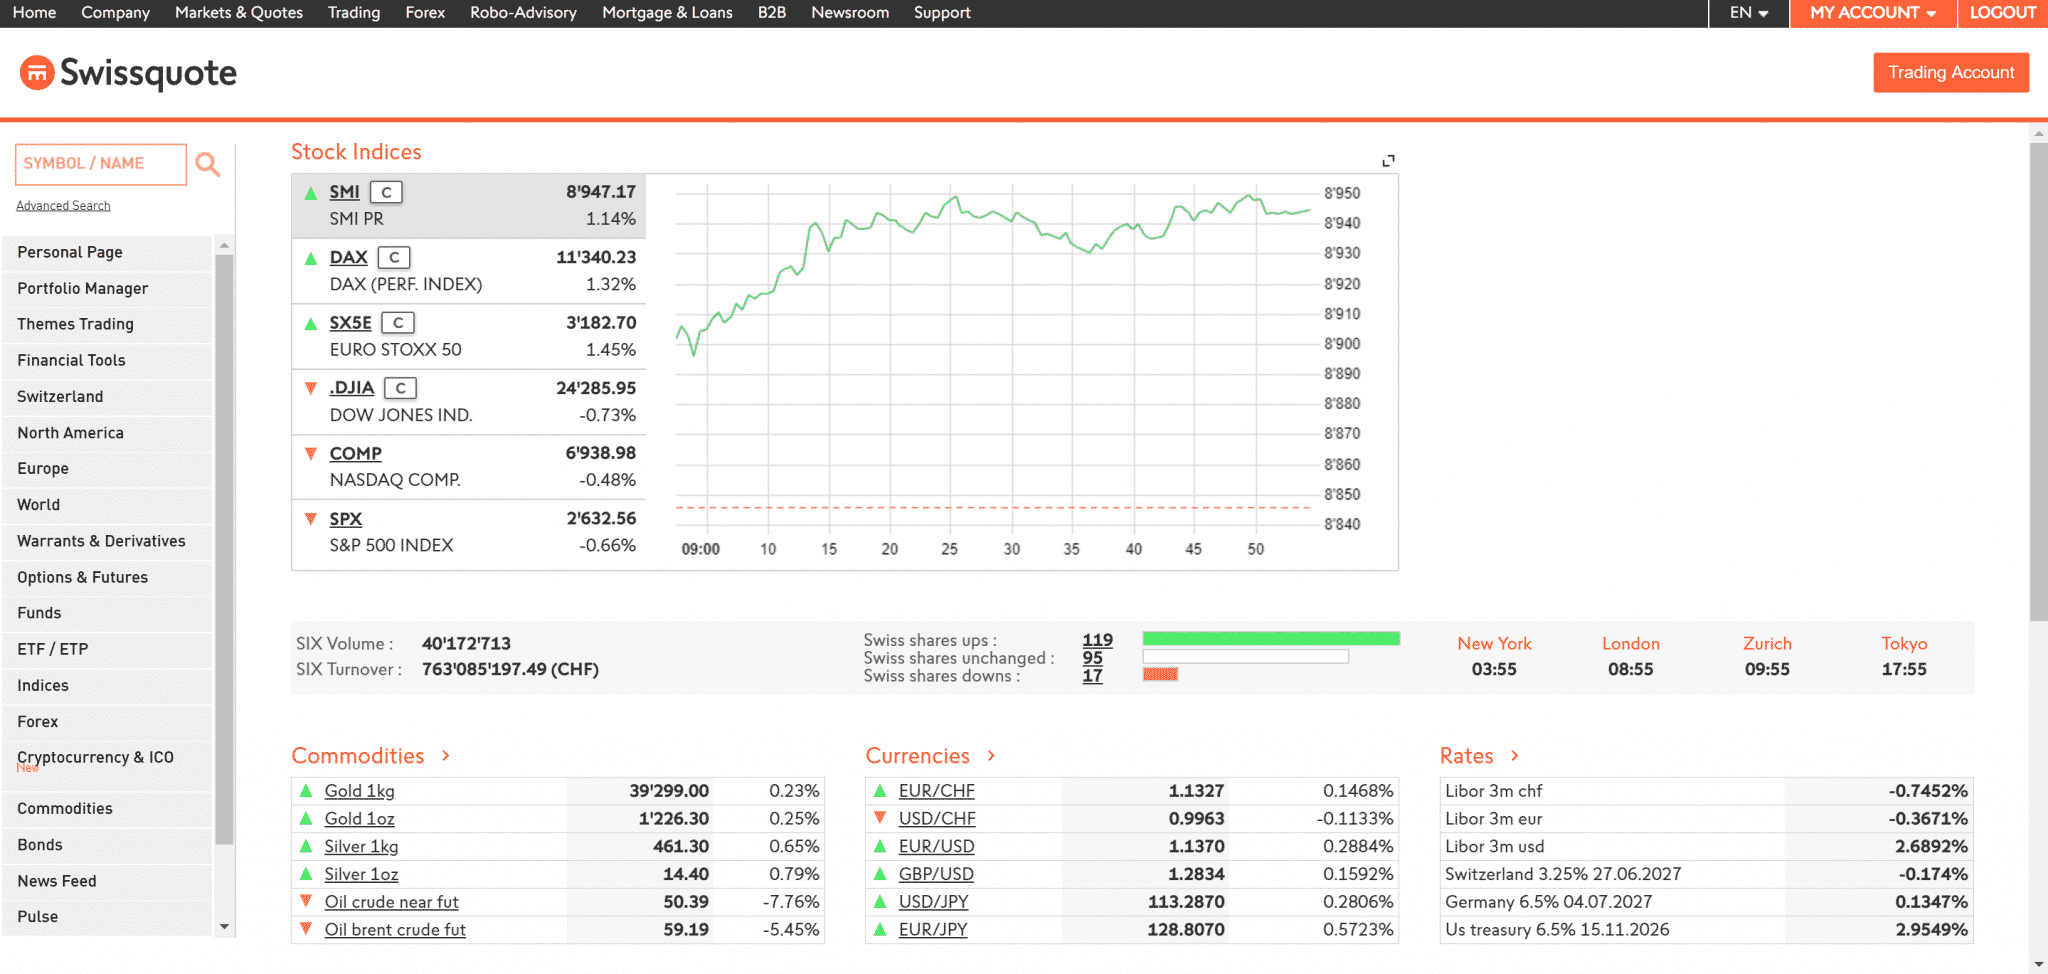Open the .DJIA index link
This screenshot has height=974, width=2048.
[352, 388]
